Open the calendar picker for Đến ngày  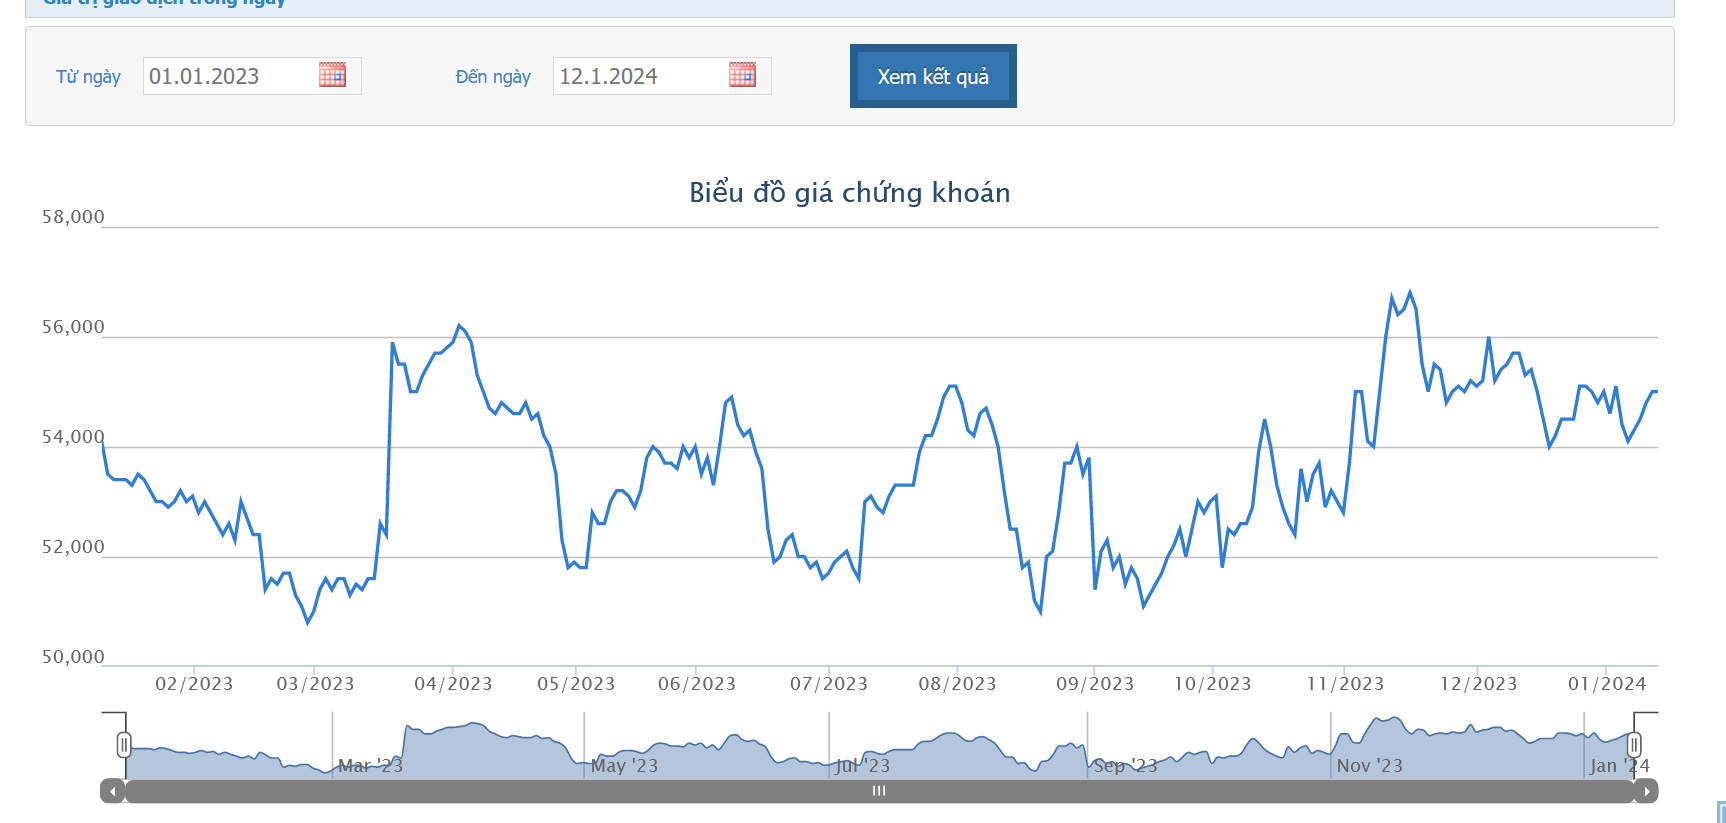[742, 75]
